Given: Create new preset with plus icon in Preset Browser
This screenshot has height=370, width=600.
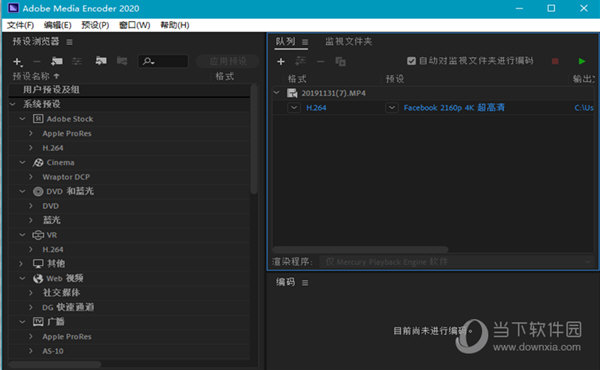Looking at the screenshot, I should coord(17,61).
